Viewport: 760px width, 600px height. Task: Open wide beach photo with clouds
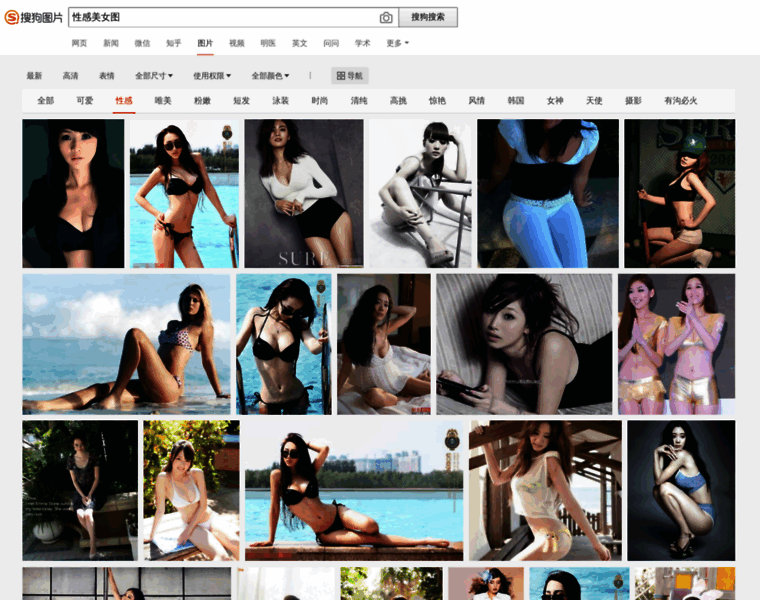[x=126, y=344]
